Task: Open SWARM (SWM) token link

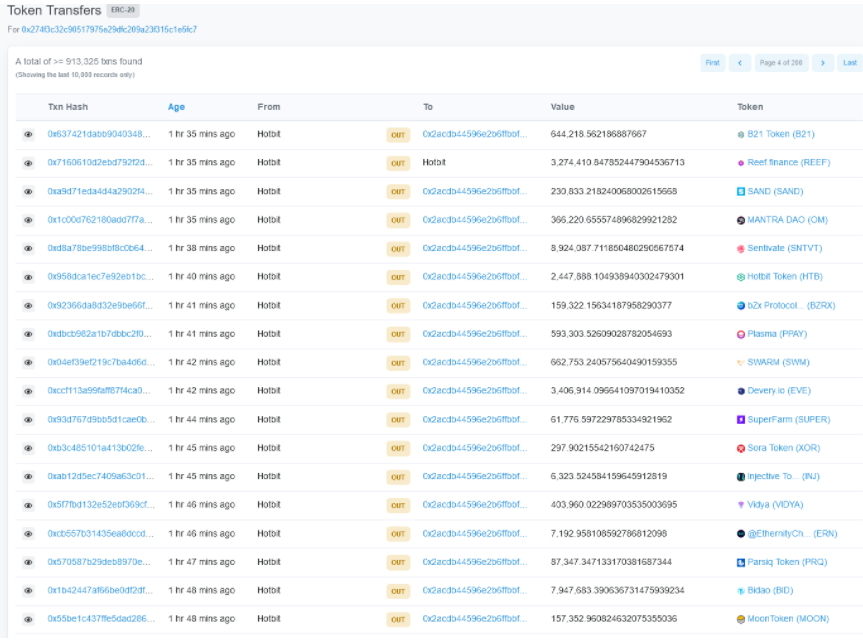Action: point(778,362)
